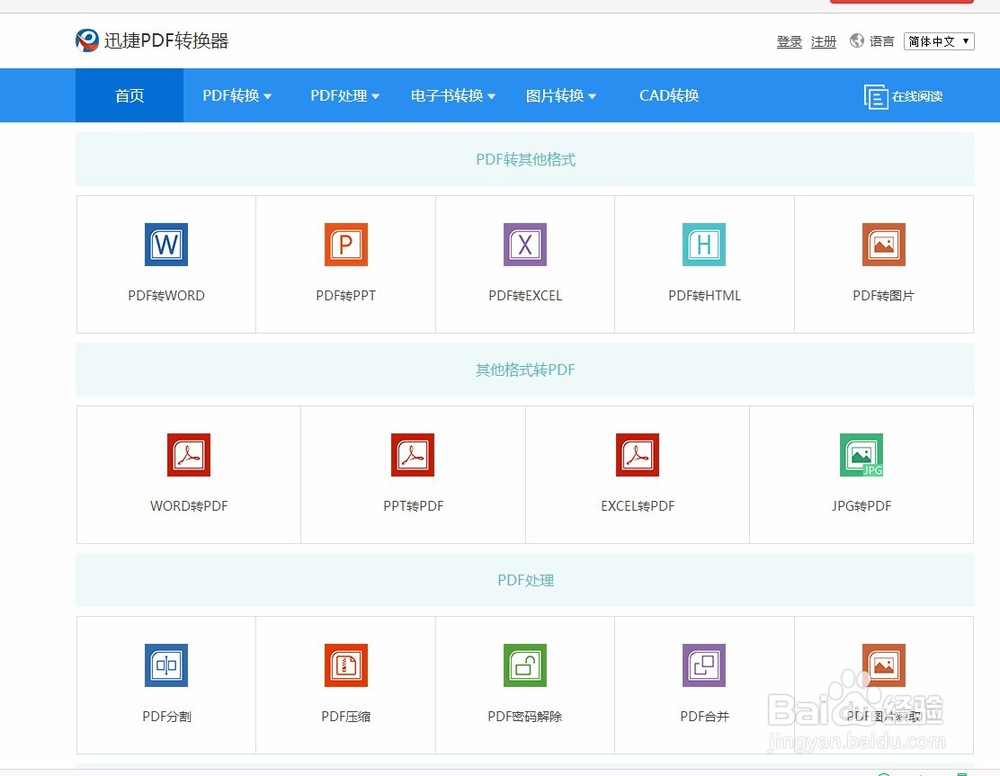Click the 登录 login link
The width and height of the screenshot is (1000, 776).
click(789, 41)
